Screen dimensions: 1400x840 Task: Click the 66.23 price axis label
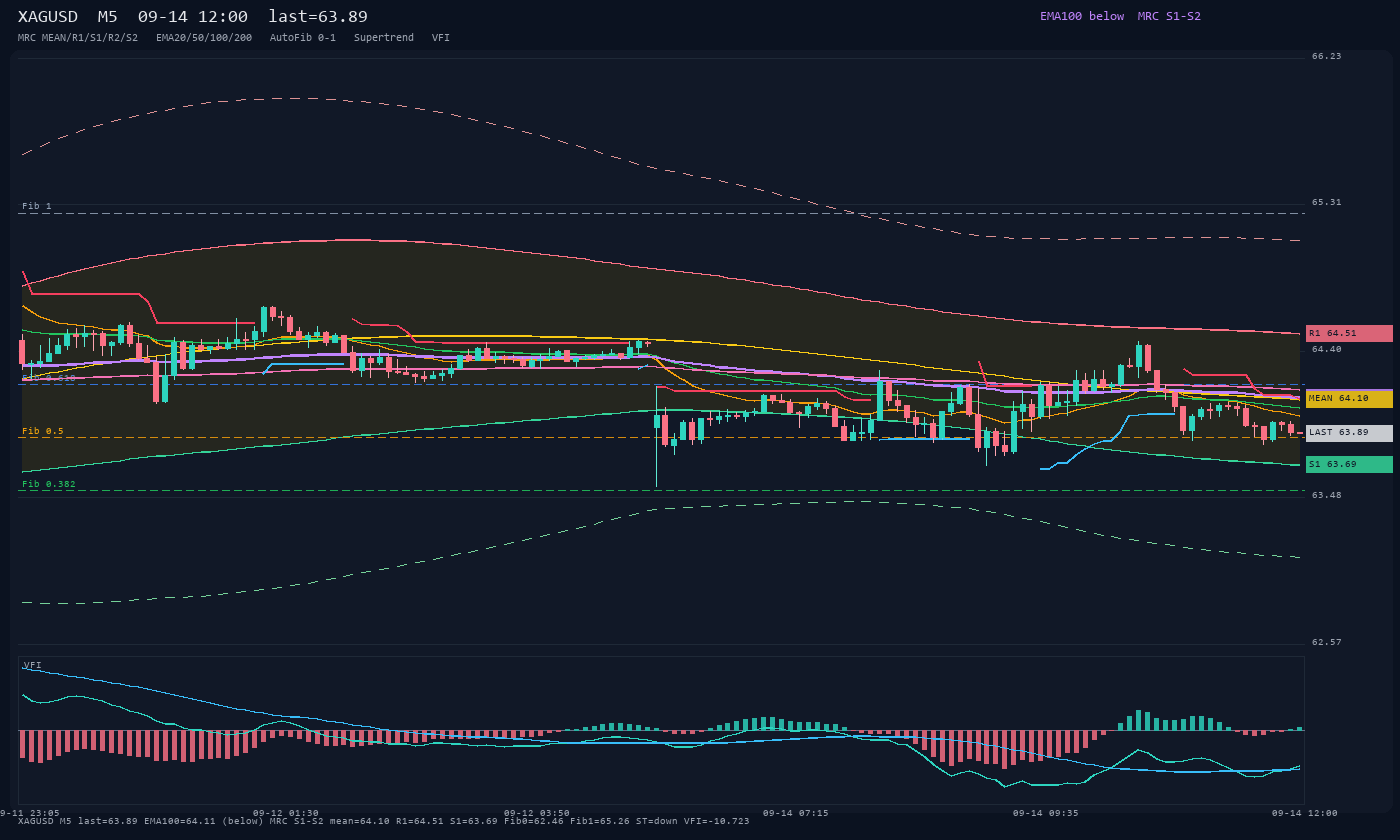tap(1327, 56)
